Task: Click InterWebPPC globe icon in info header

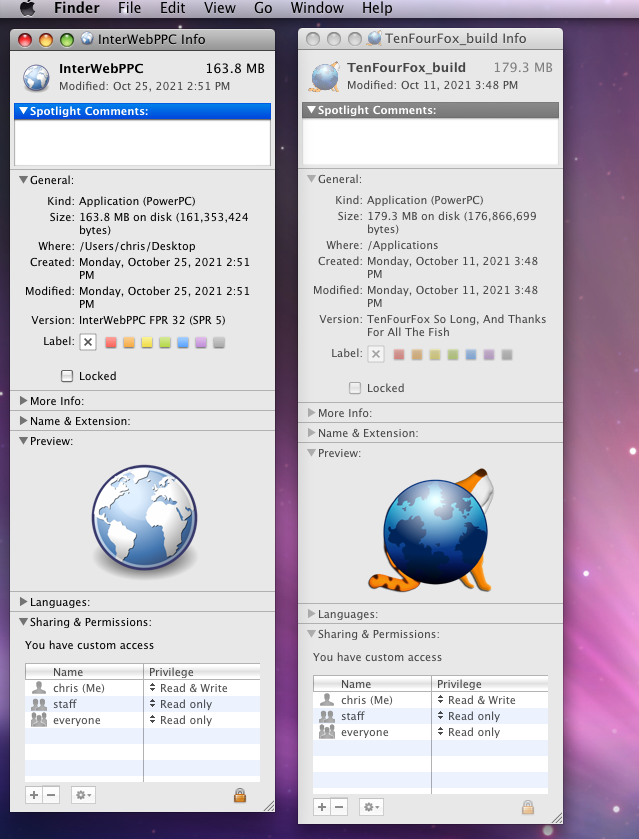Action: pos(36,78)
